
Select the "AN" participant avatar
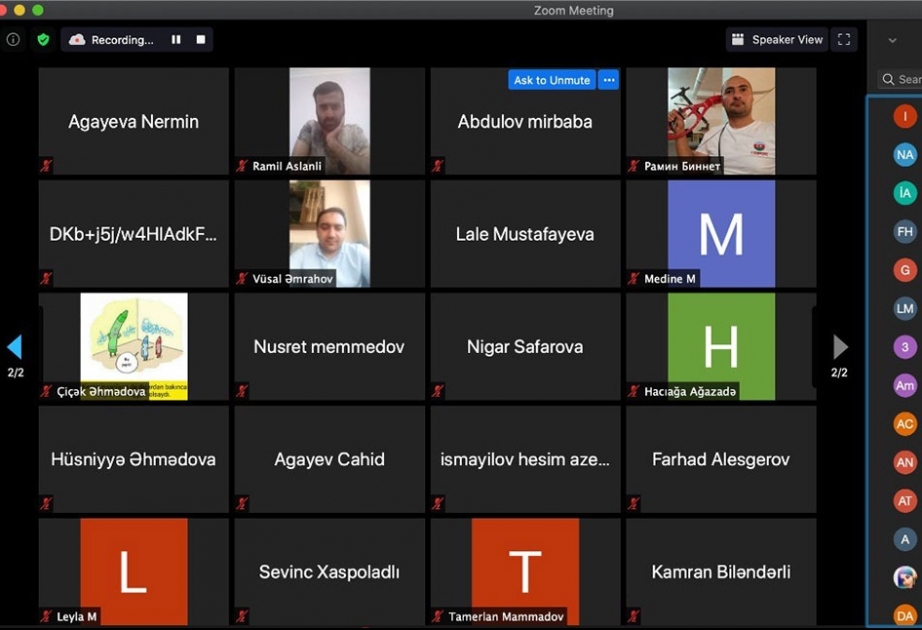pos(905,462)
